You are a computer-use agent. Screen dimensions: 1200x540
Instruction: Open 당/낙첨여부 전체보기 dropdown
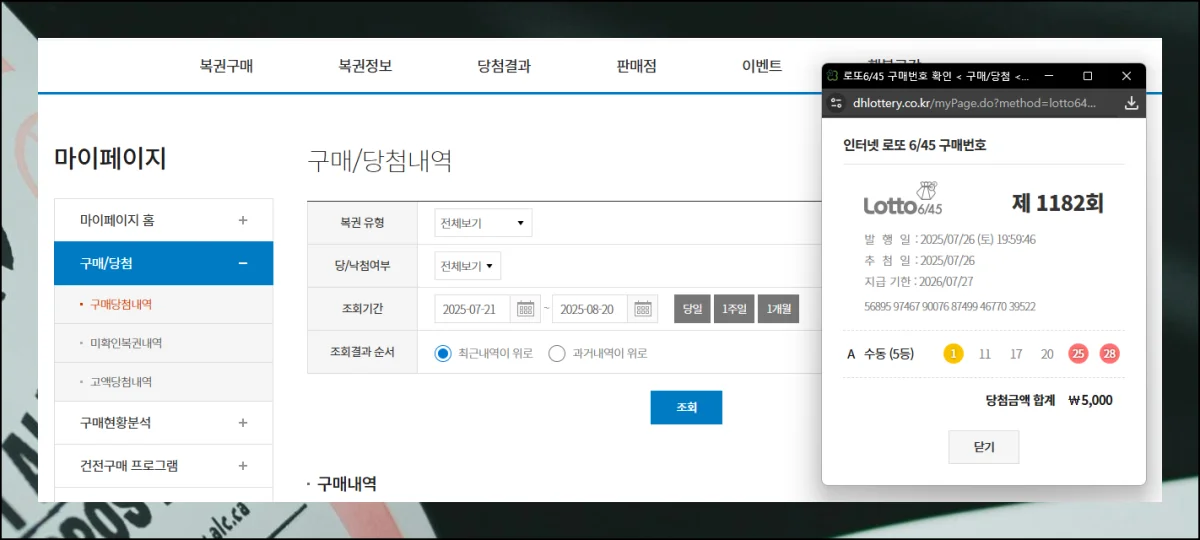468,266
